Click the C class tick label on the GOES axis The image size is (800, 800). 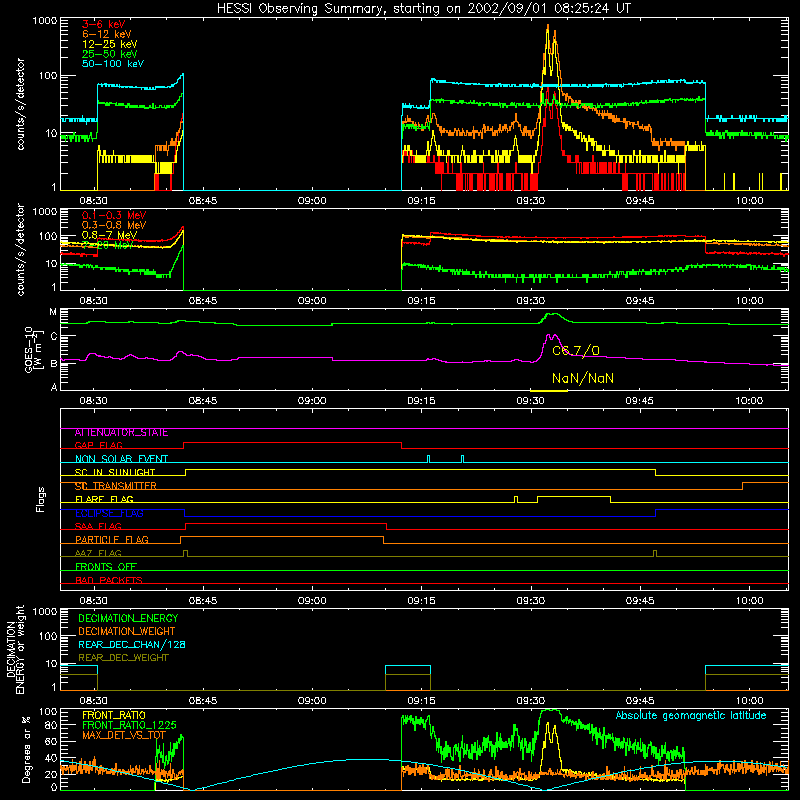coord(54,337)
